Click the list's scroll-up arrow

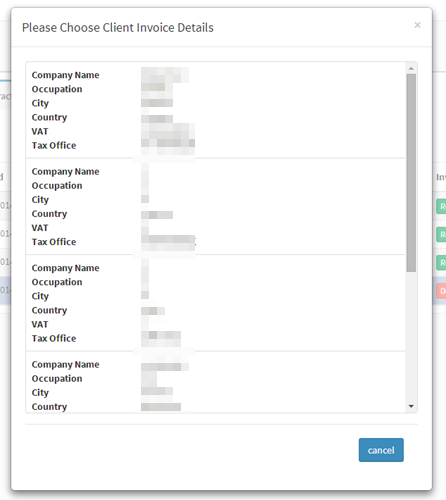click(x=411, y=68)
